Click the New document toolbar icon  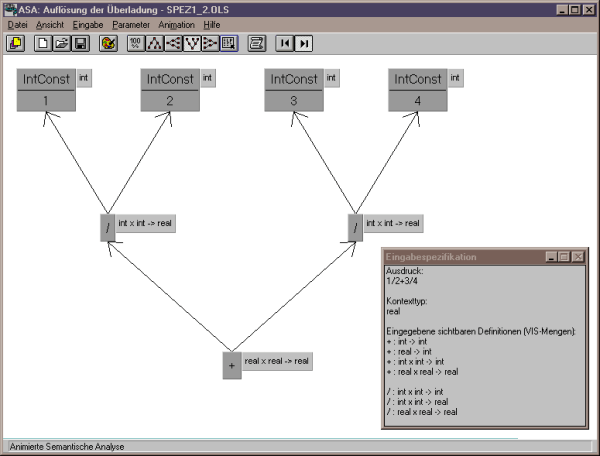pyautogui.click(x=43, y=43)
